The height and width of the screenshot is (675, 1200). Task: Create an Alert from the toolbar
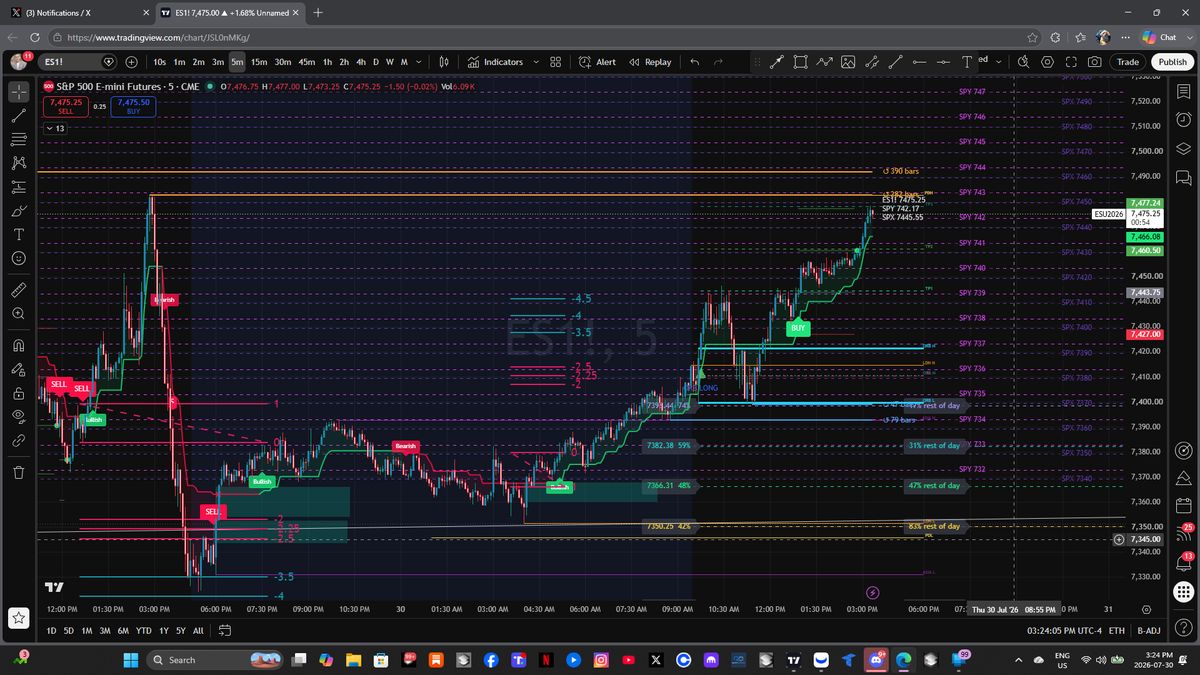597,62
